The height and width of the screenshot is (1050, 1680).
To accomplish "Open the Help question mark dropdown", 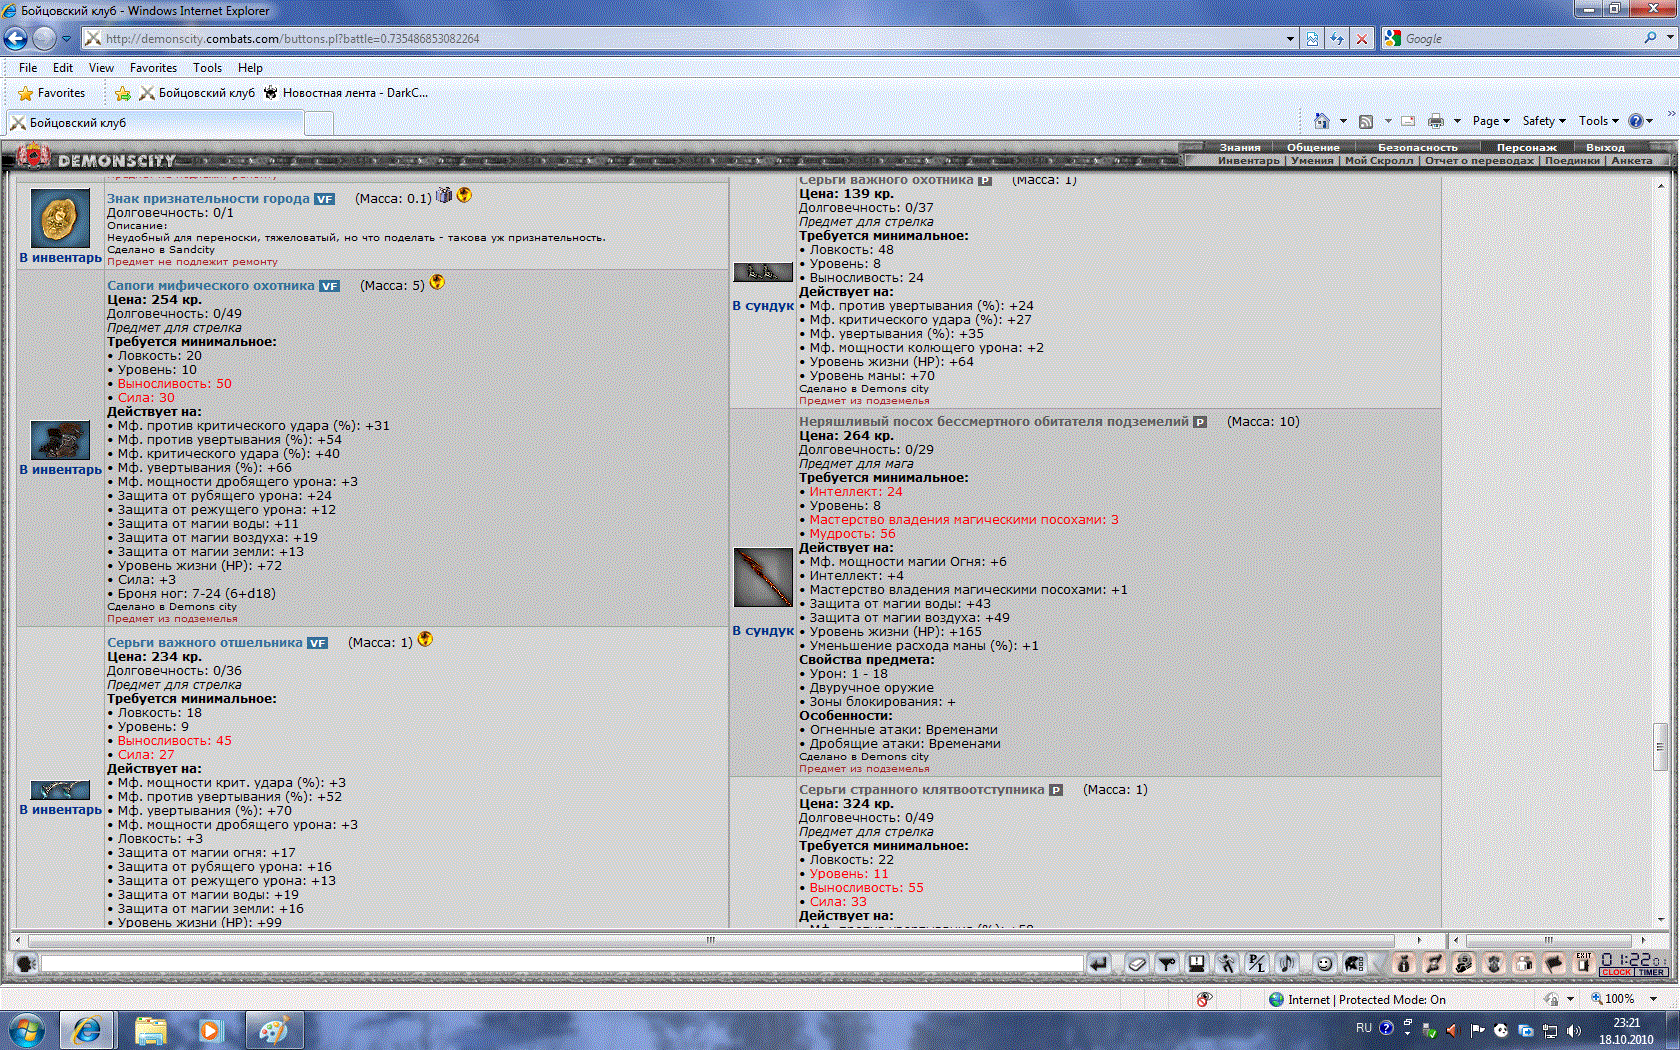I will pos(1641,121).
